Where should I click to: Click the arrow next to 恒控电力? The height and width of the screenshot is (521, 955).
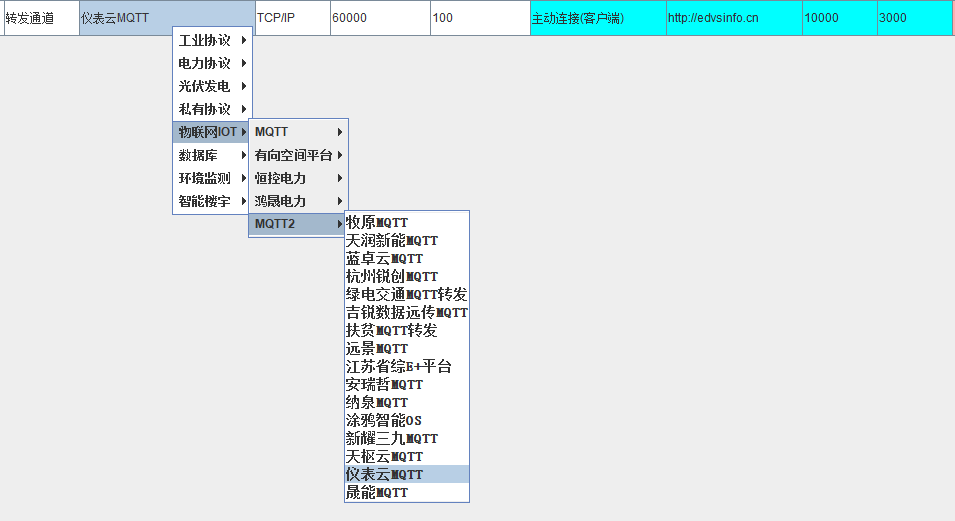point(340,179)
